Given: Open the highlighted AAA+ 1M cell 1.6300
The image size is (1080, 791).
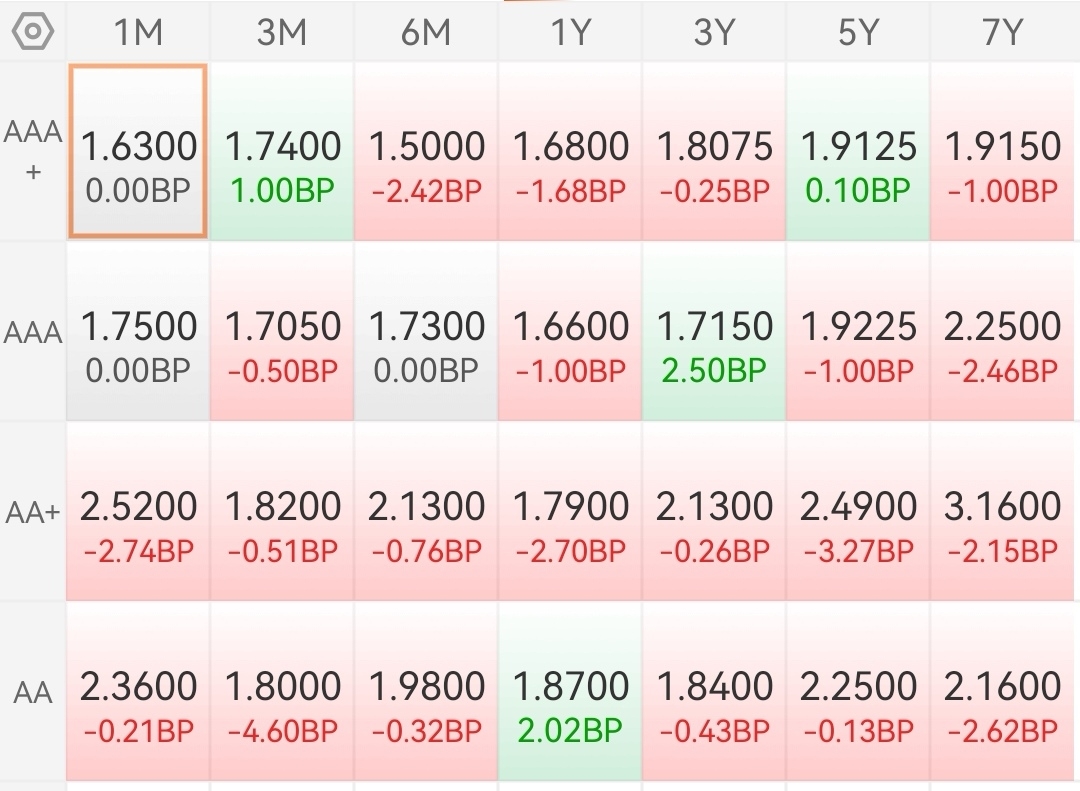Looking at the screenshot, I should 138,151.
